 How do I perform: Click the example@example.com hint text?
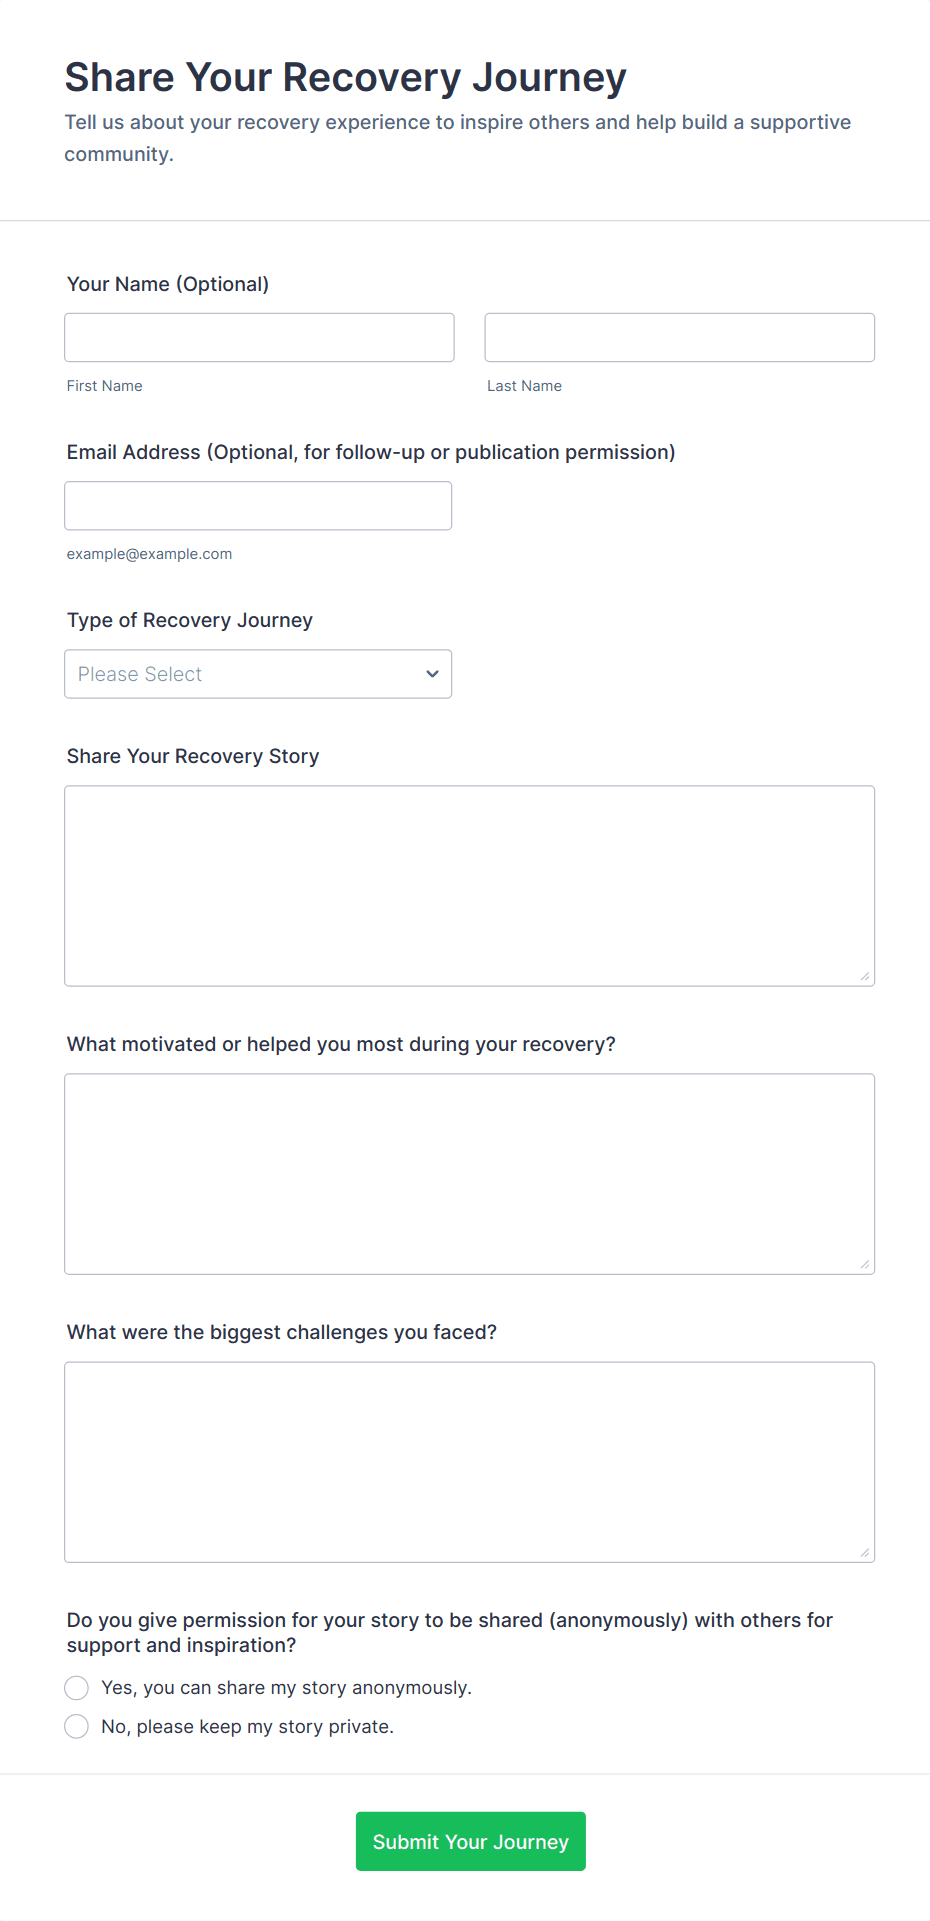point(149,554)
